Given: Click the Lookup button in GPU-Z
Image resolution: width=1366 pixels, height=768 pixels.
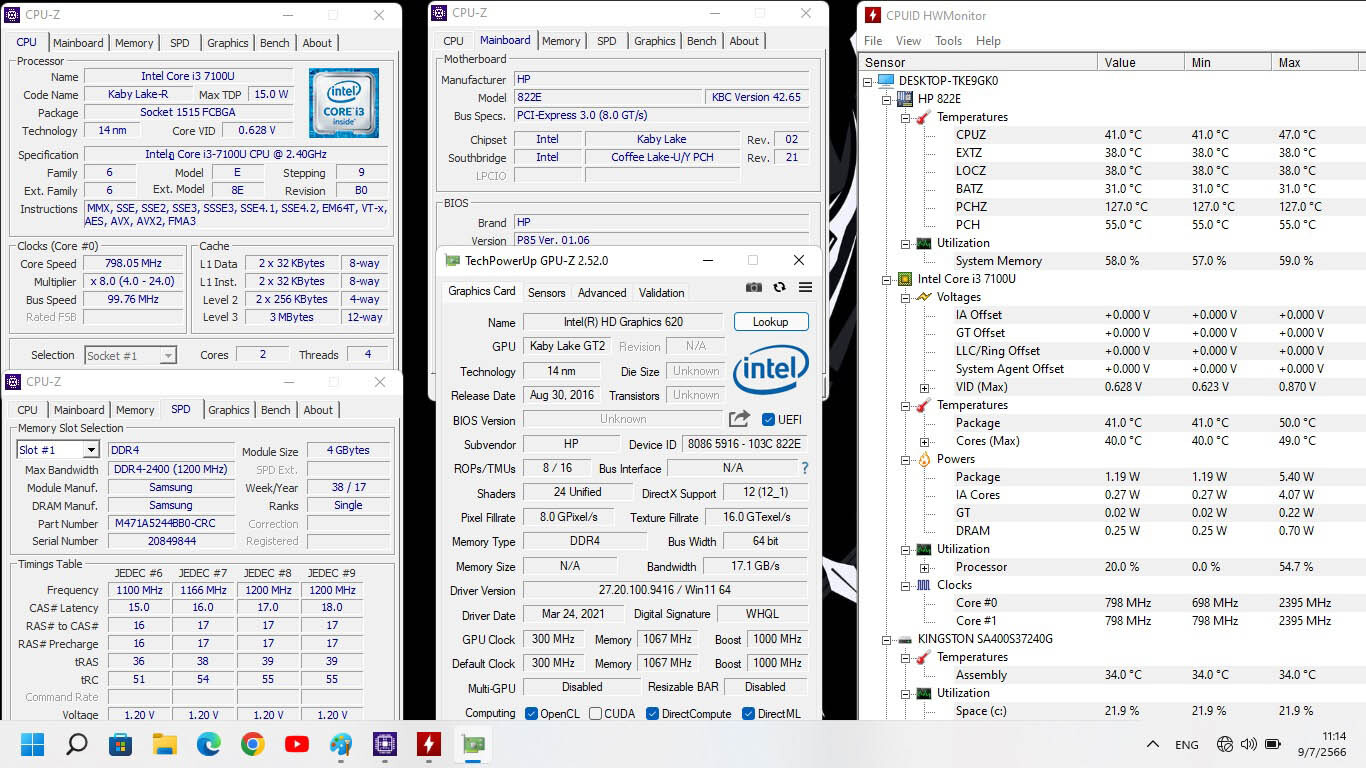Looking at the screenshot, I should pyautogui.click(x=771, y=322).
